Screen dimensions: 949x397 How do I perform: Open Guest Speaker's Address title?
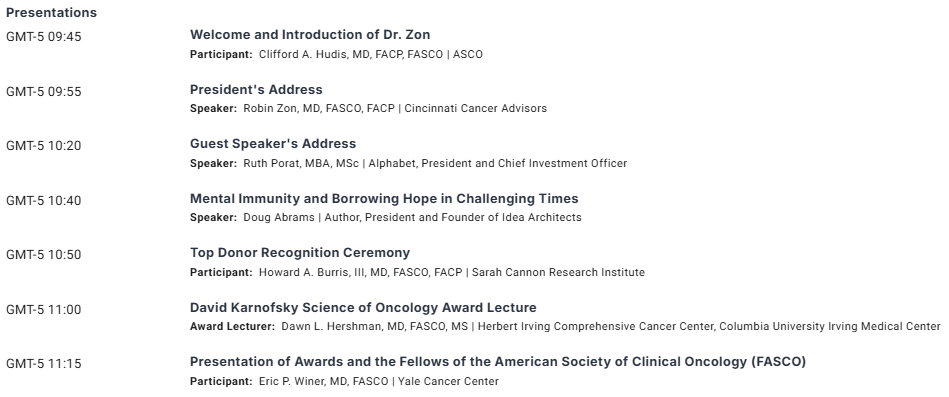273,143
